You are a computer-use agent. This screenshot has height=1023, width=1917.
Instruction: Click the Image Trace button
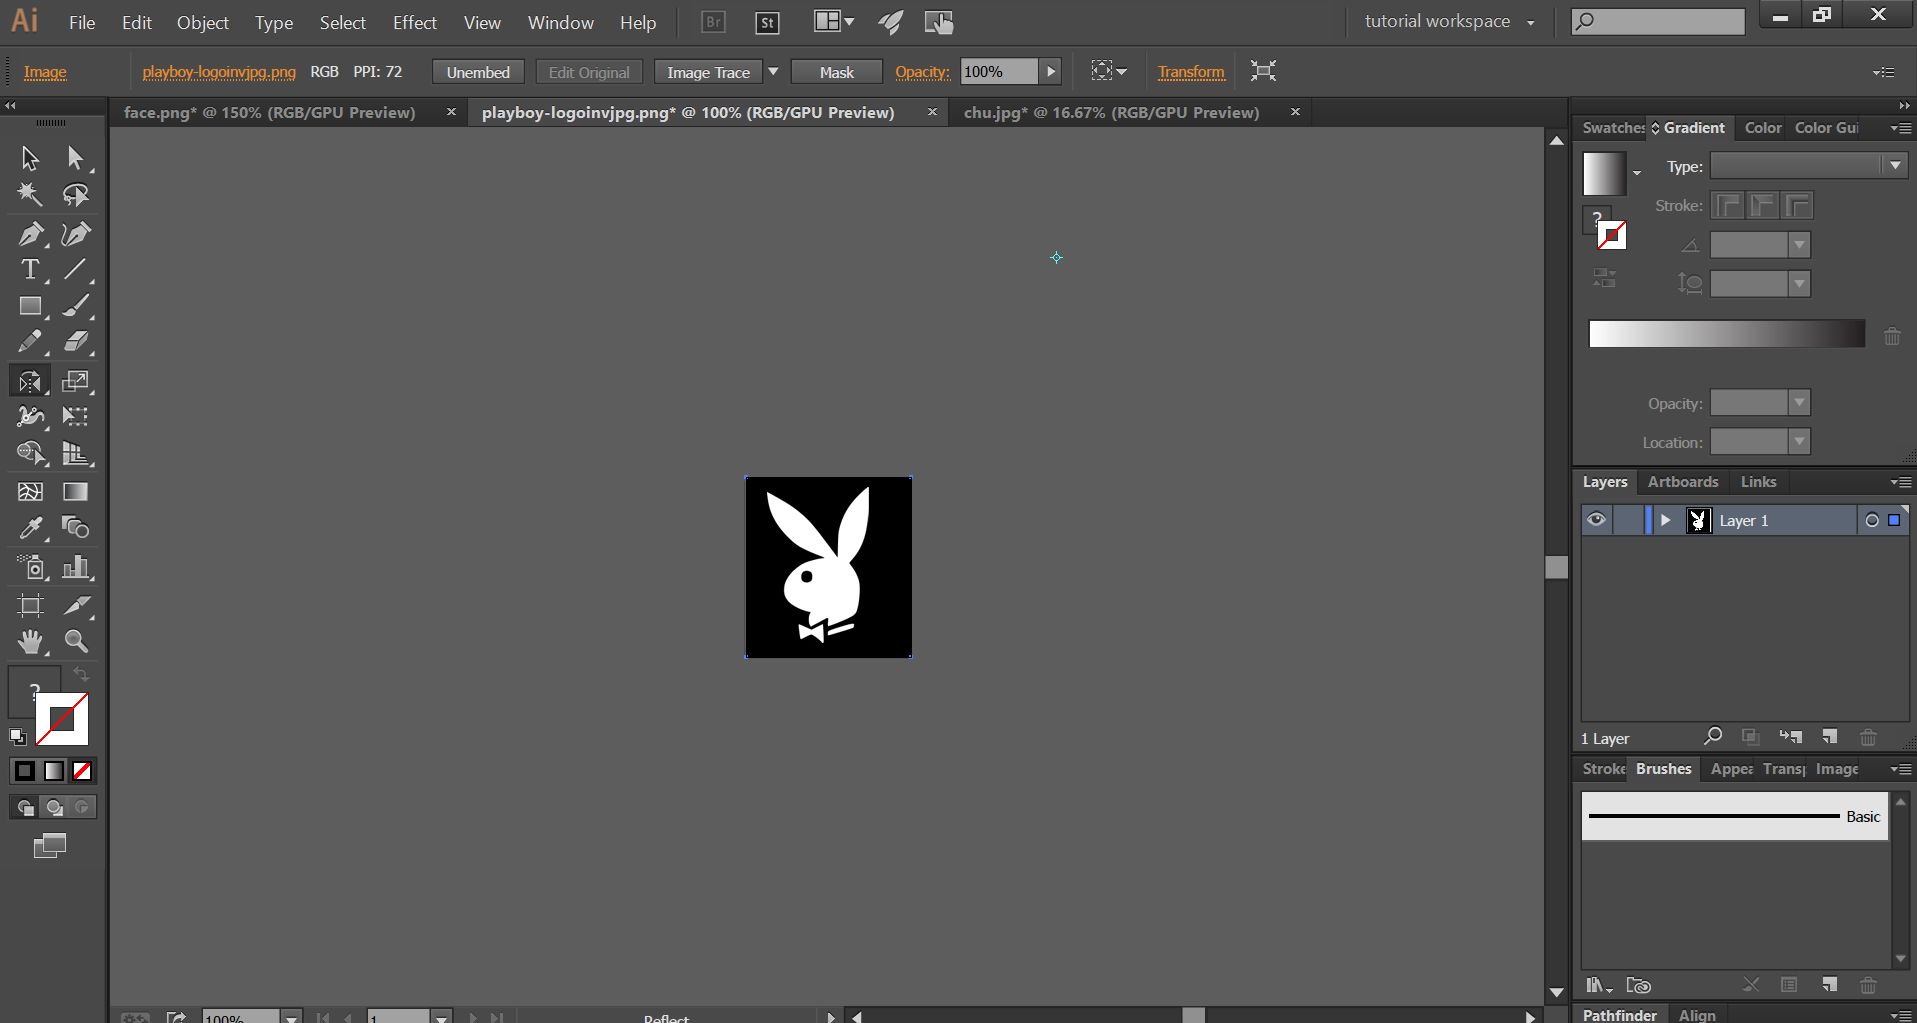click(x=708, y=72)
